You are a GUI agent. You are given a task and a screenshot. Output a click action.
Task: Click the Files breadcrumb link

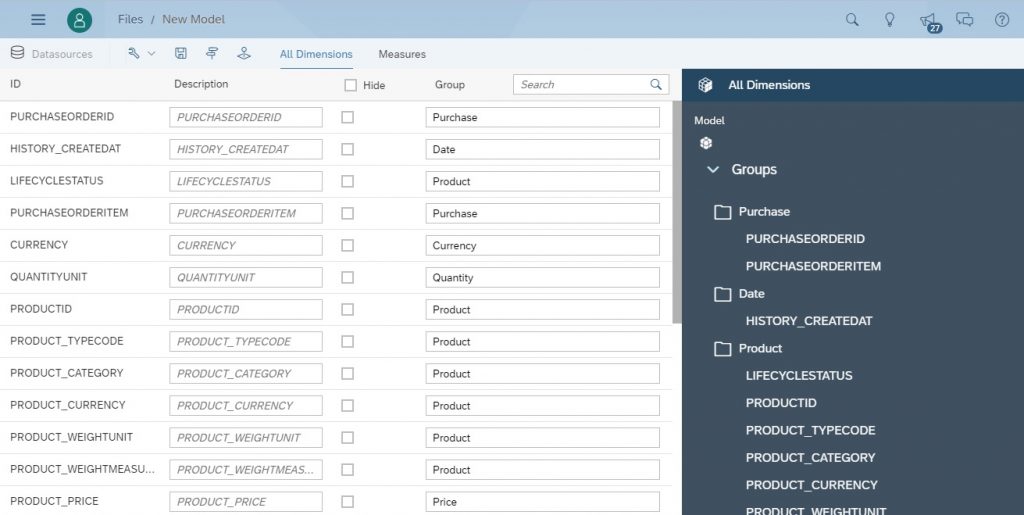130,20
